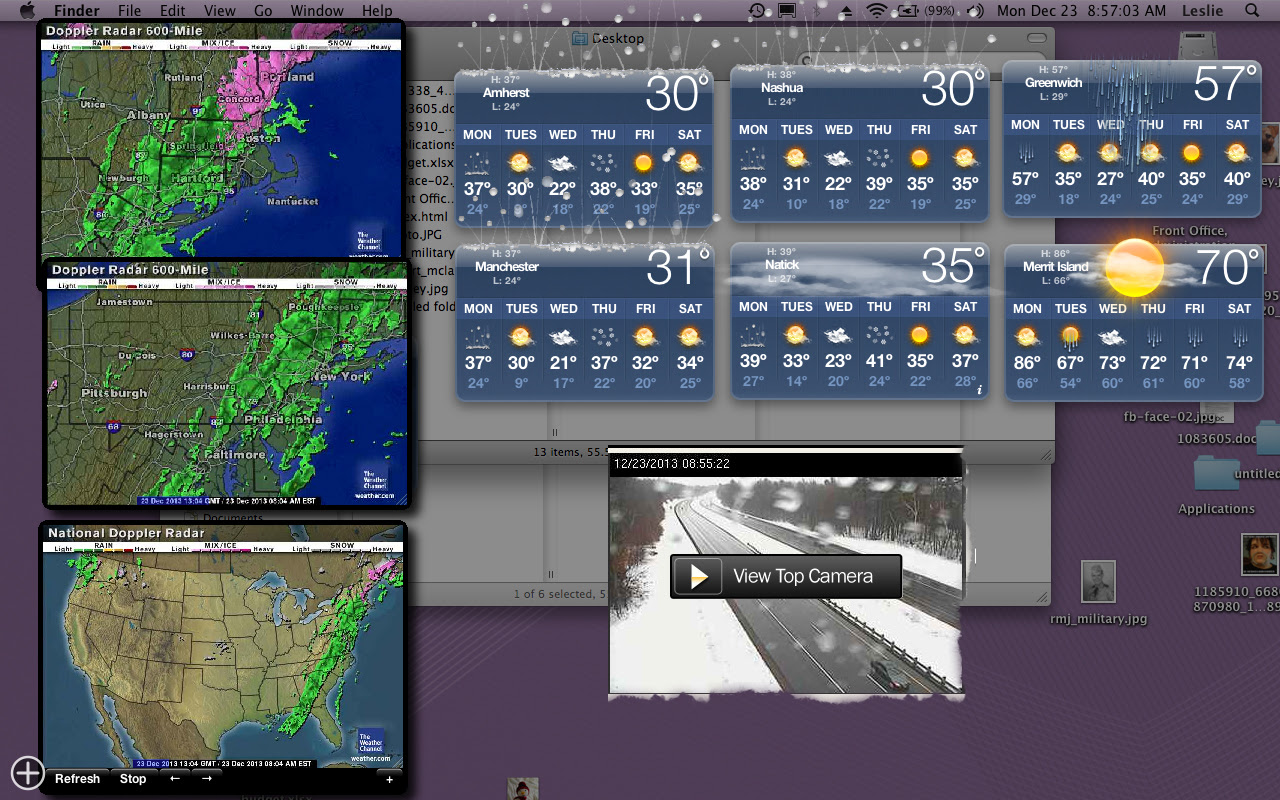This screenshot has height=800, width=1280.
Task: Open the Edit menu
Action: point(173,11)
